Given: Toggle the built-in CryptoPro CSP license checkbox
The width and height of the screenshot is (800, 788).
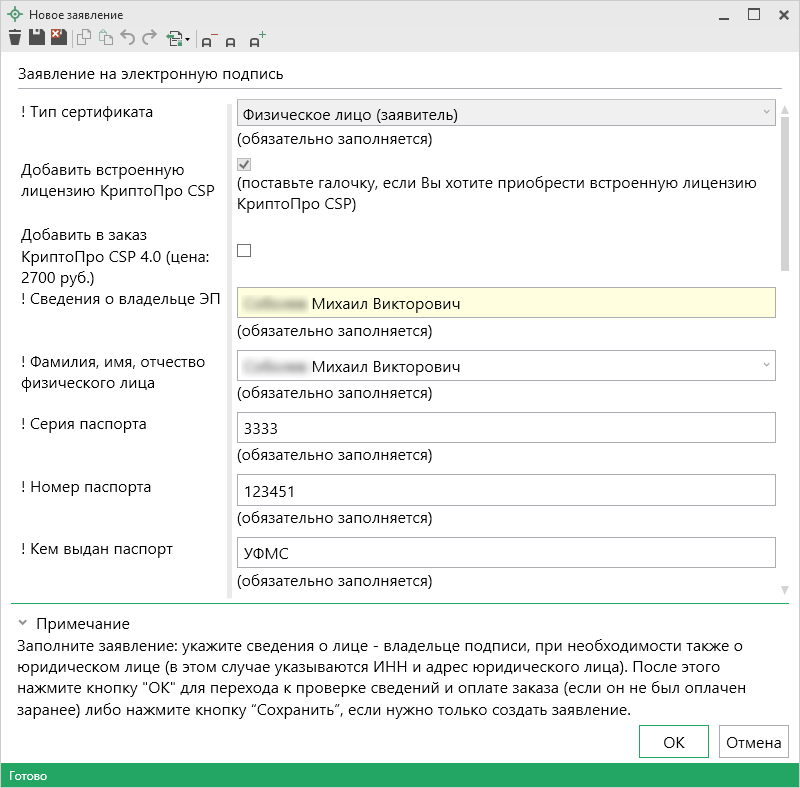Looking at the screenshot, I should [x=244, y=164].
